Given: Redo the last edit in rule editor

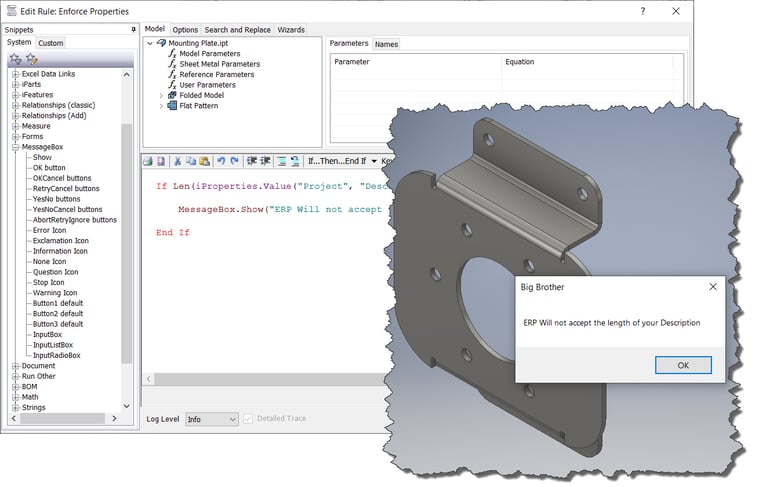Looking at the screenshot, I should 235,161.
